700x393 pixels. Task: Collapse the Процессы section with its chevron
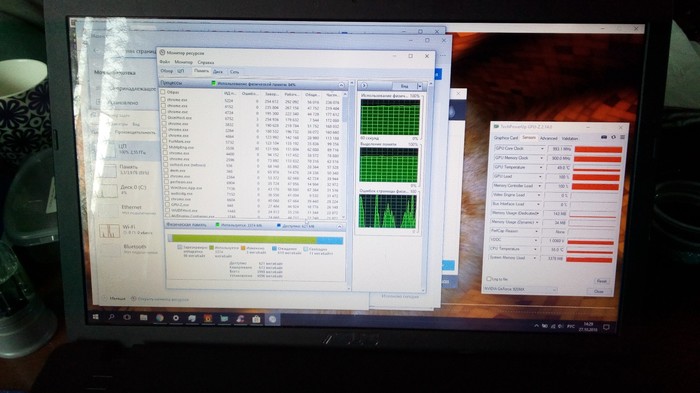(x=342, y=85)
